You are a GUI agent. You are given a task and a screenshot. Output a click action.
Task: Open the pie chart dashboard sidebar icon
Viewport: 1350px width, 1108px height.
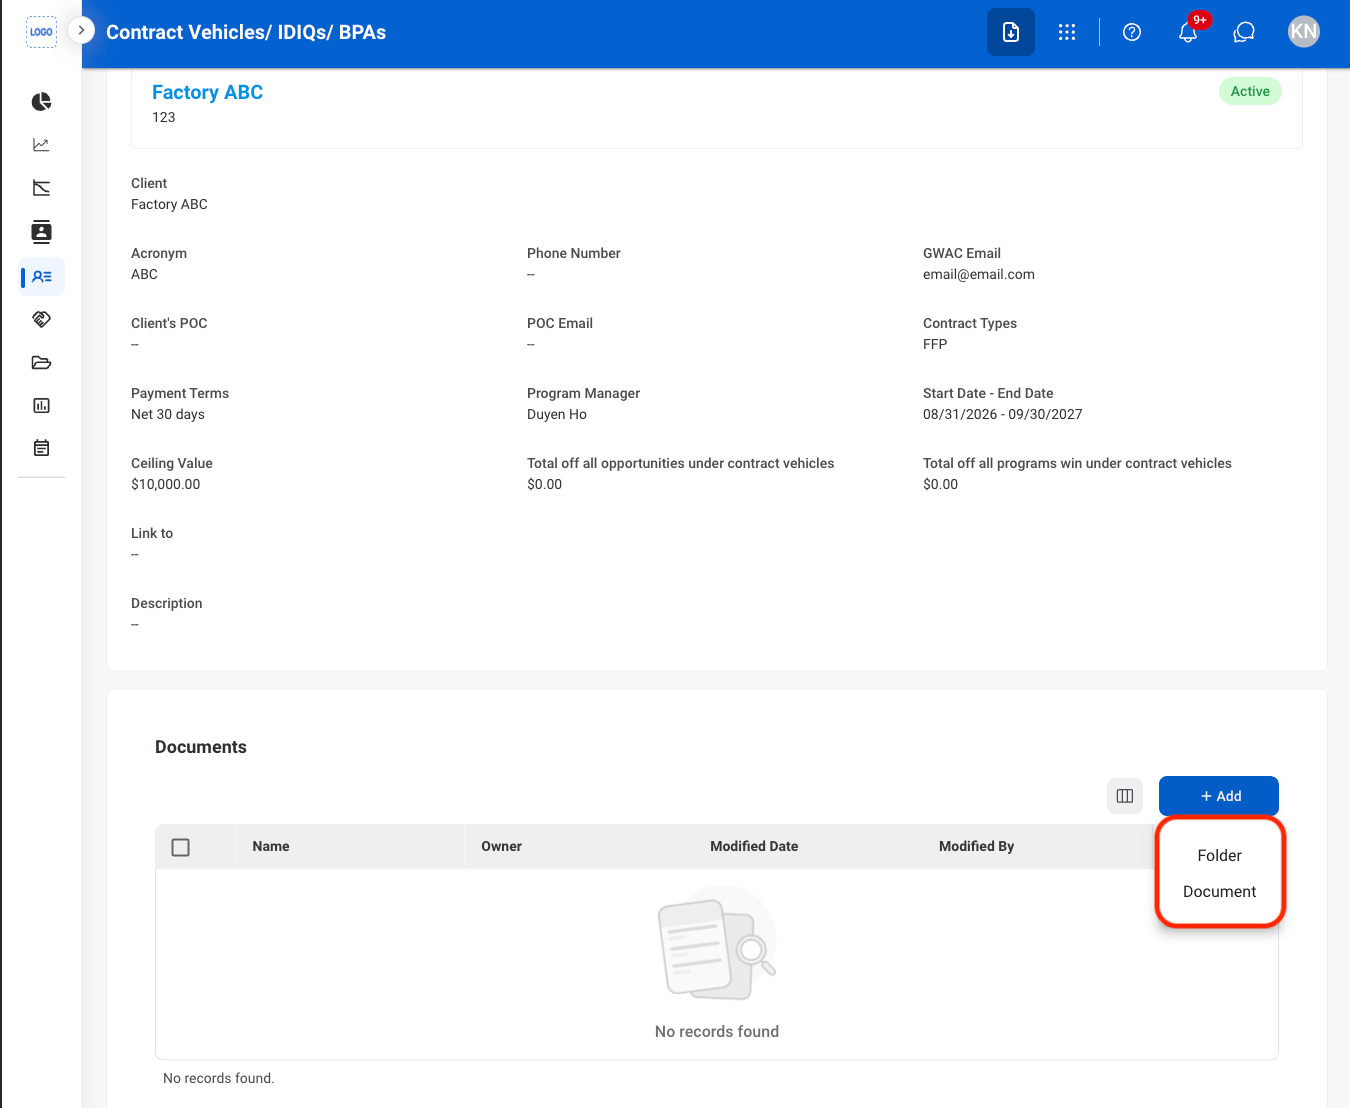41,102
